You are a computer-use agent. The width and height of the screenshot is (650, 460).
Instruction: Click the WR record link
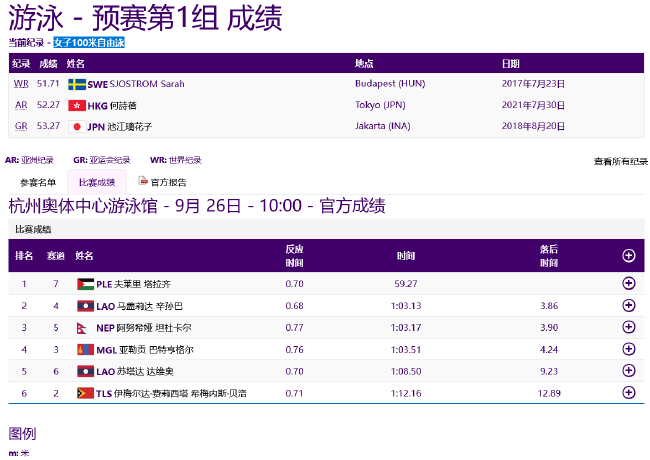pos(21,83)
